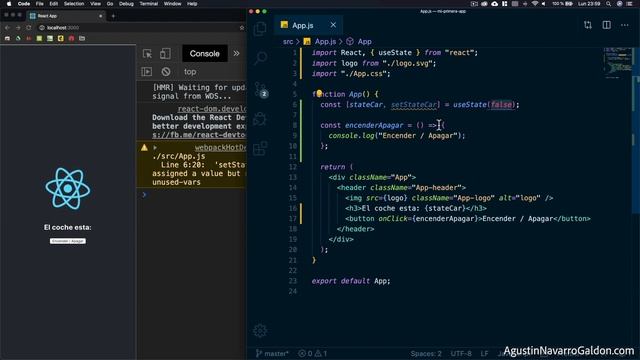Activate DevTools inspect element picker
This screenshot has width=640, height=360.
coord(147,53)
